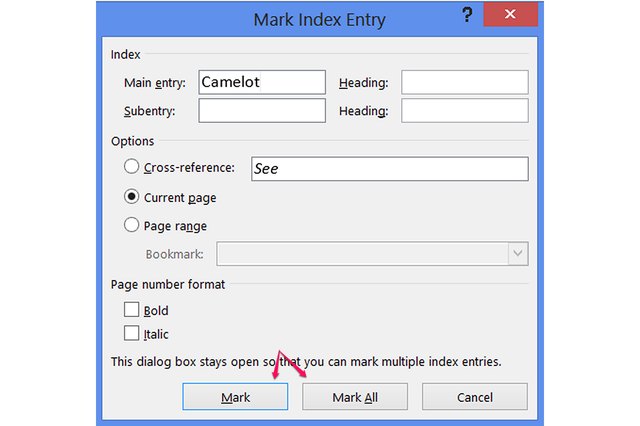
Task: Click the 'This dialog box stays open' message
Action: coord(306,362)
